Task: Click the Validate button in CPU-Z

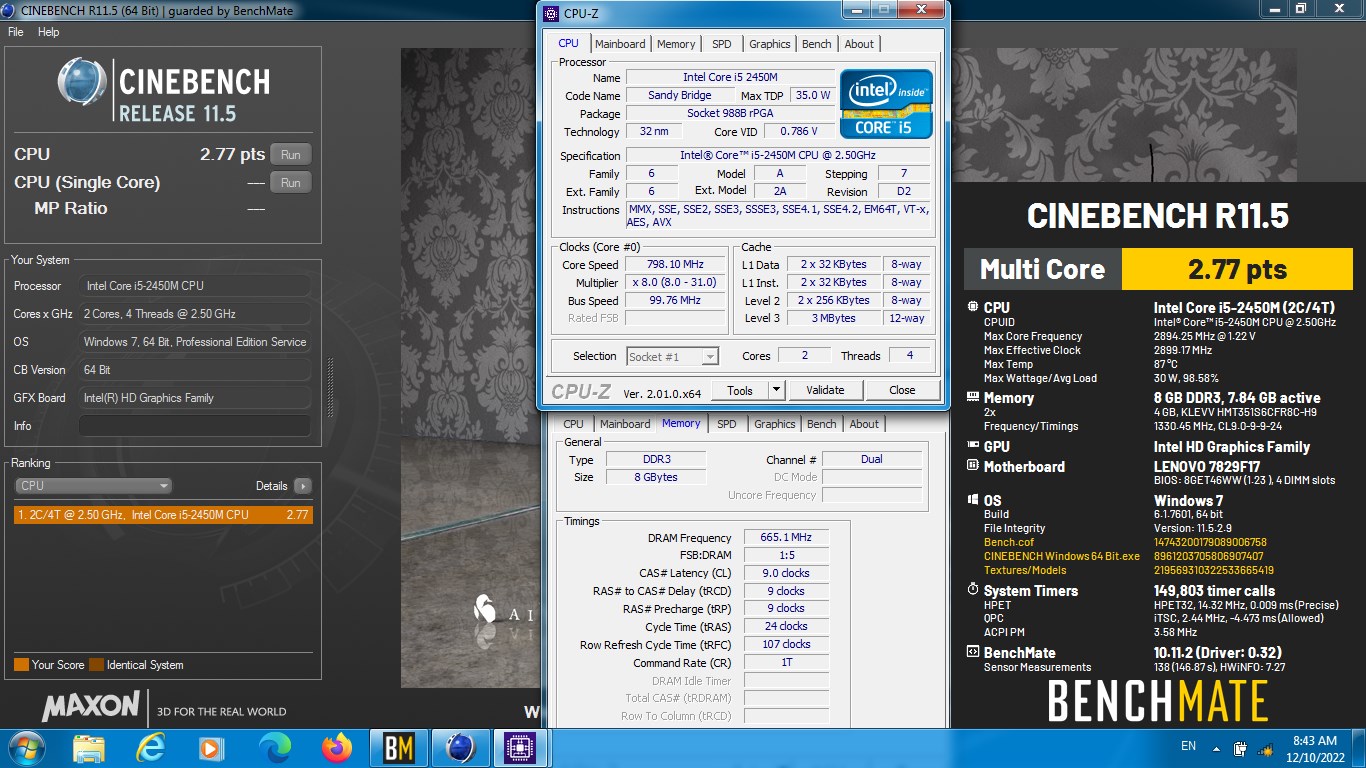Action: pos(825,390)
